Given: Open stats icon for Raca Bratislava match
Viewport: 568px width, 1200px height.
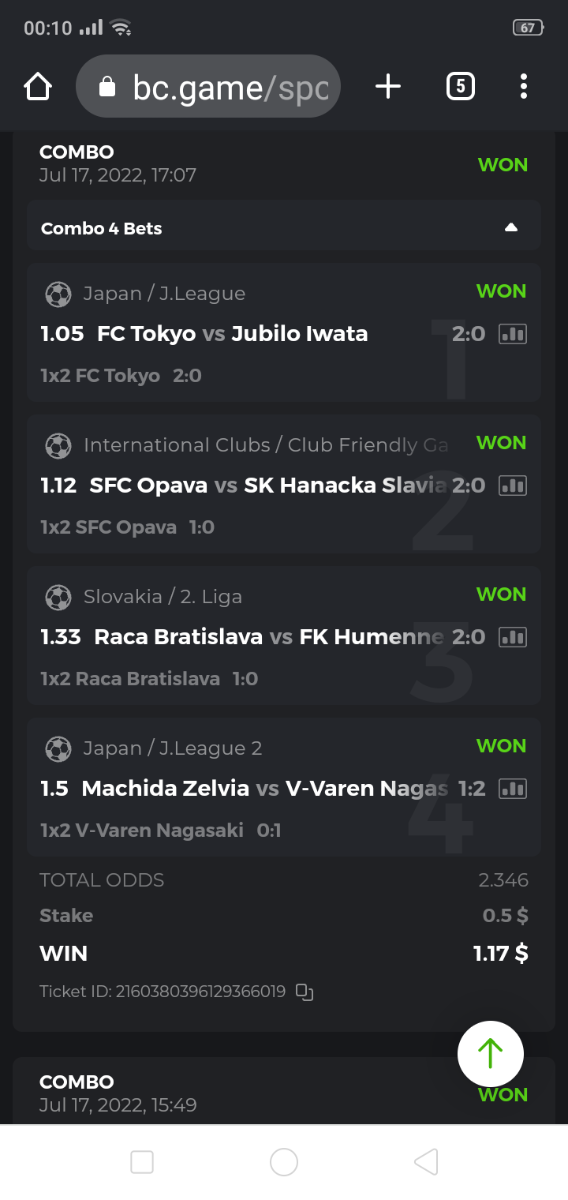Looking at the screenshot, I should pyautogui.click(x=512, y=637).
